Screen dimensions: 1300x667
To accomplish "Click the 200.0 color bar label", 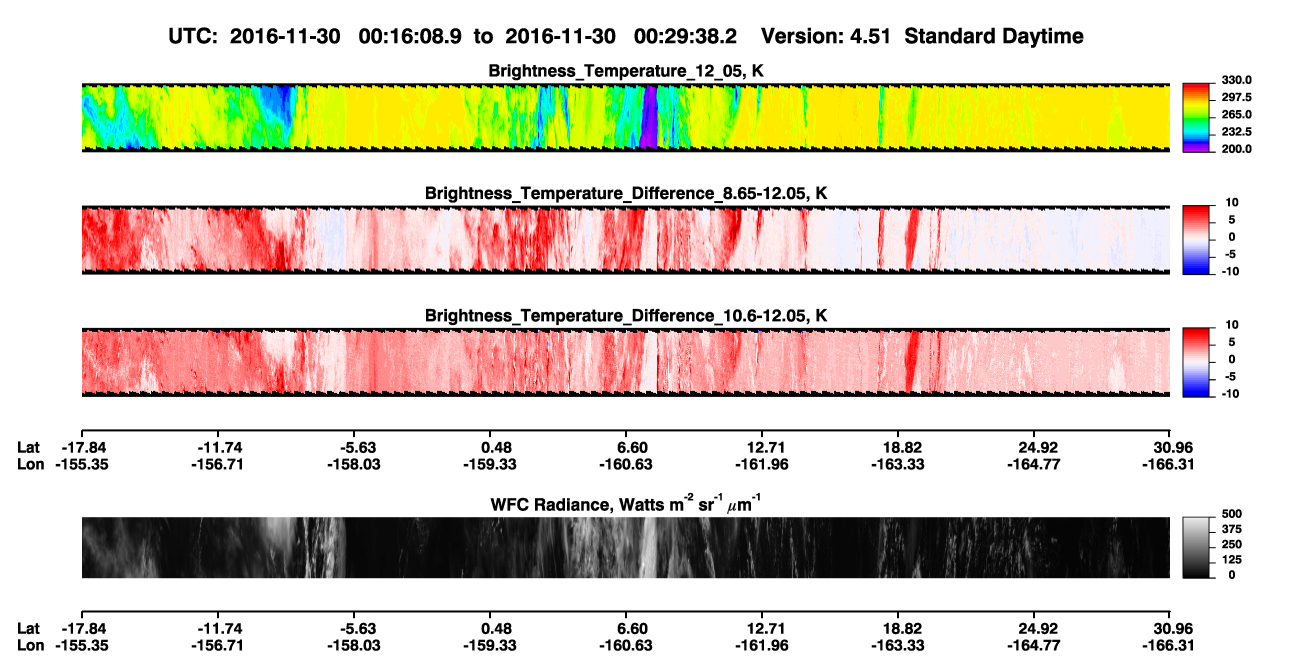I will point(1236,149).
